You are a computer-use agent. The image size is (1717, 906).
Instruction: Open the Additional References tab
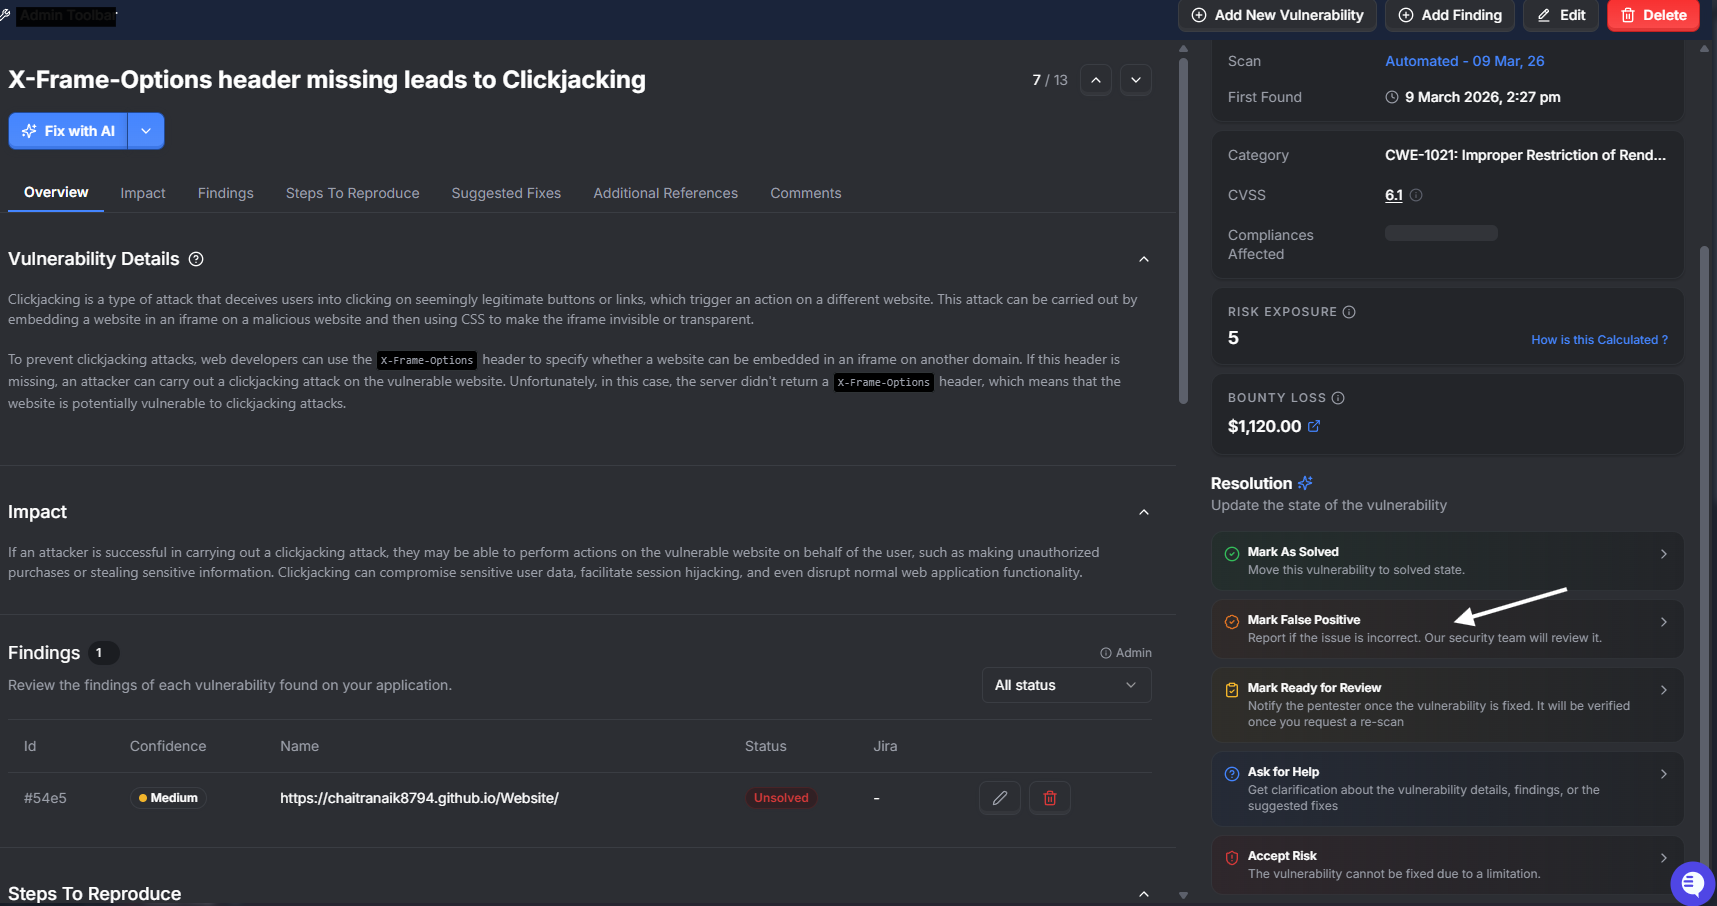tap(666, 193)
